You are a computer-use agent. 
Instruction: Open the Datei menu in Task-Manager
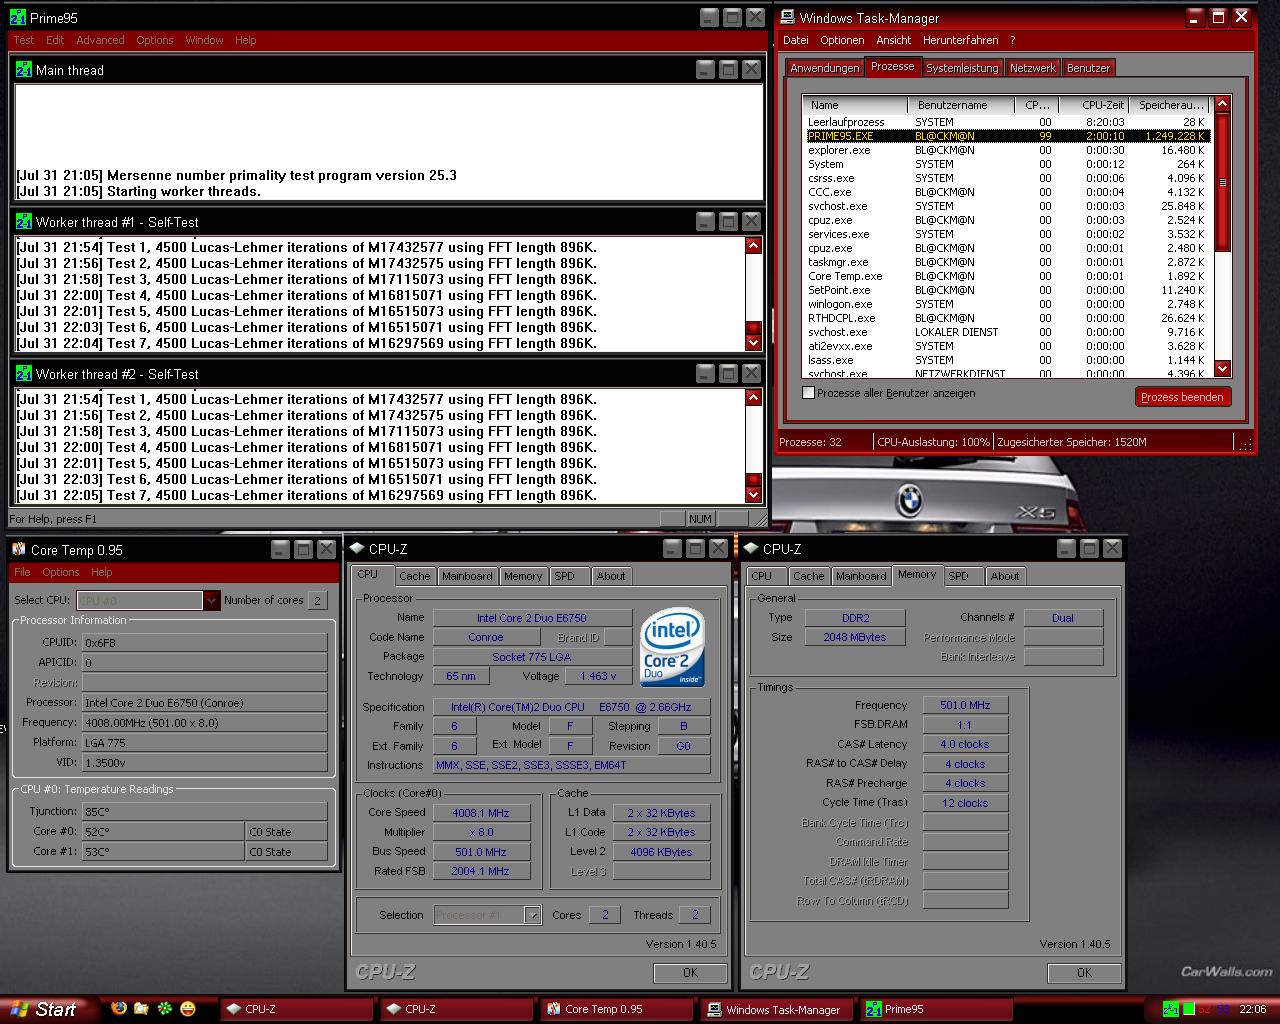coord(796,40)
